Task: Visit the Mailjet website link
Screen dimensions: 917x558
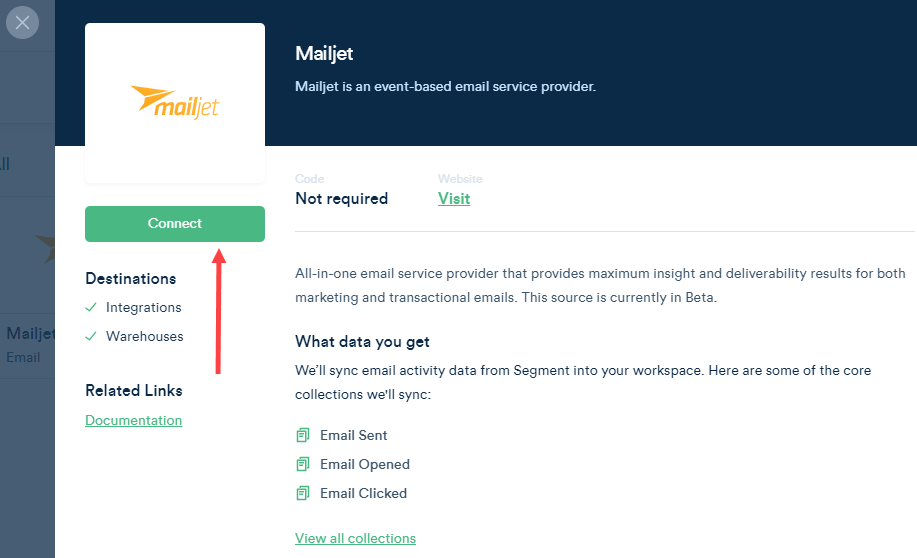Action: pos(454,199)
